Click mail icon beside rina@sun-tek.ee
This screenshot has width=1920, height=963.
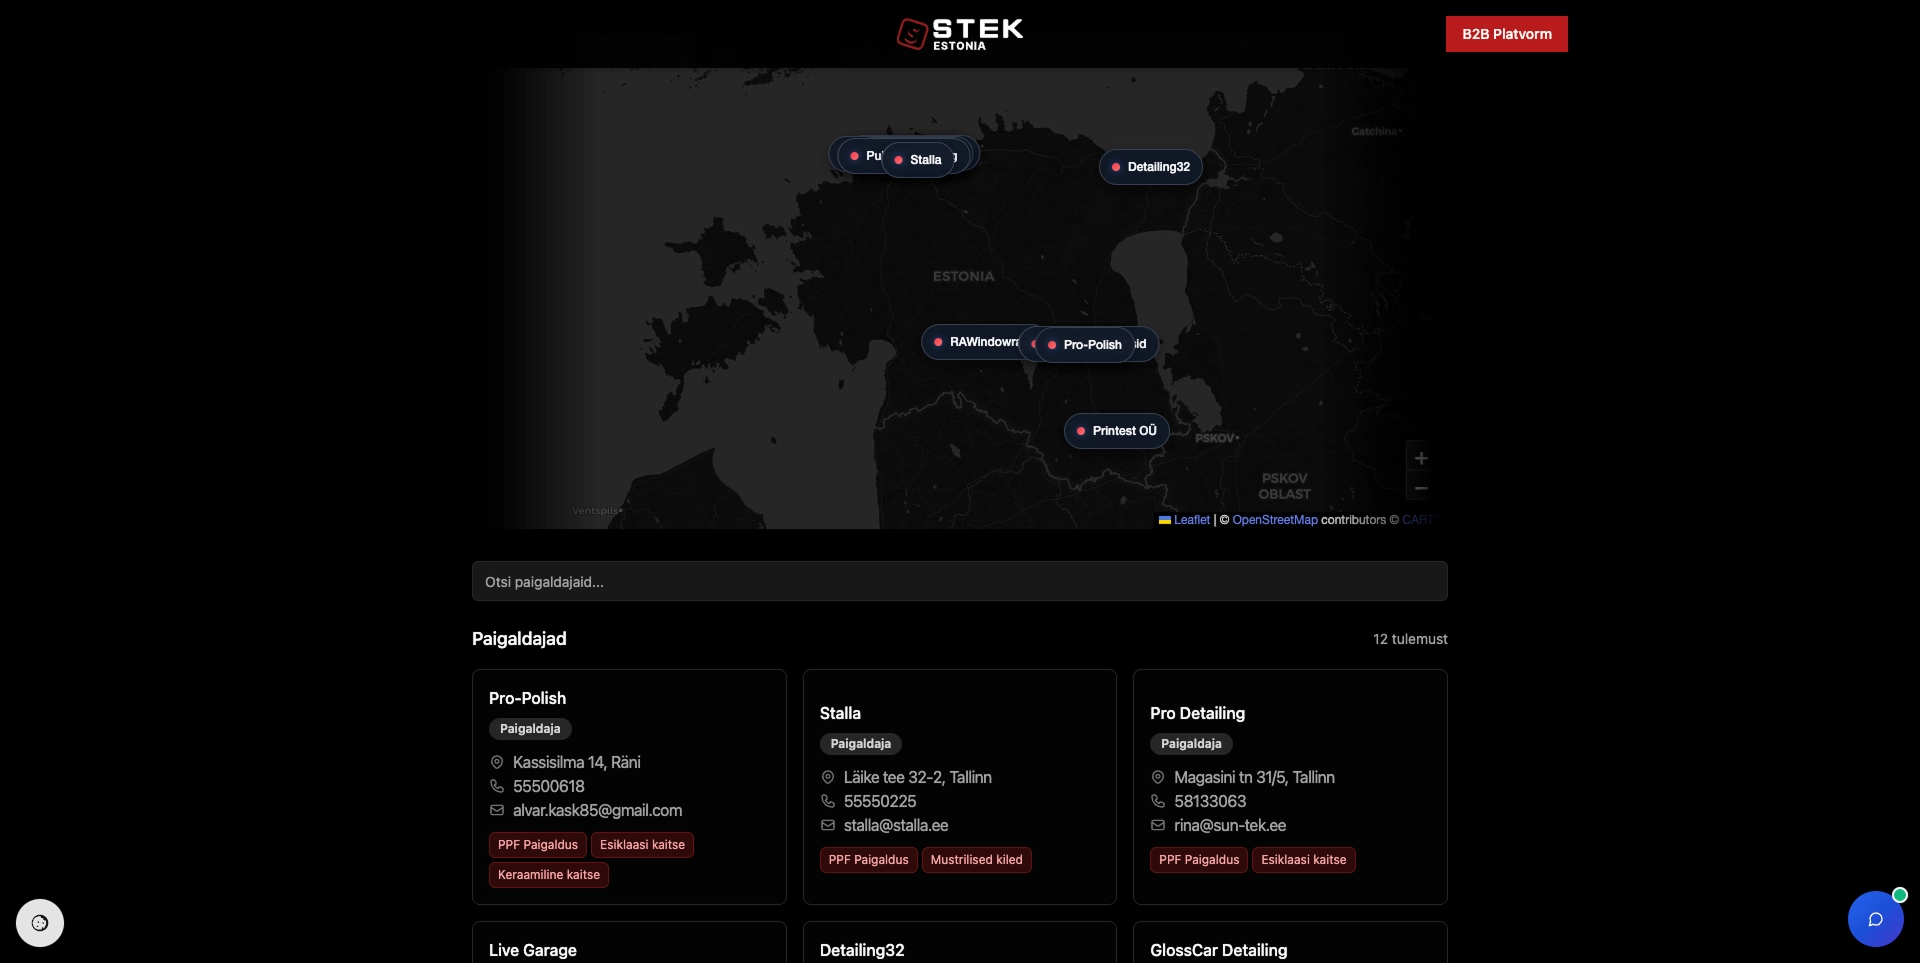click(x=1158, y=825)
